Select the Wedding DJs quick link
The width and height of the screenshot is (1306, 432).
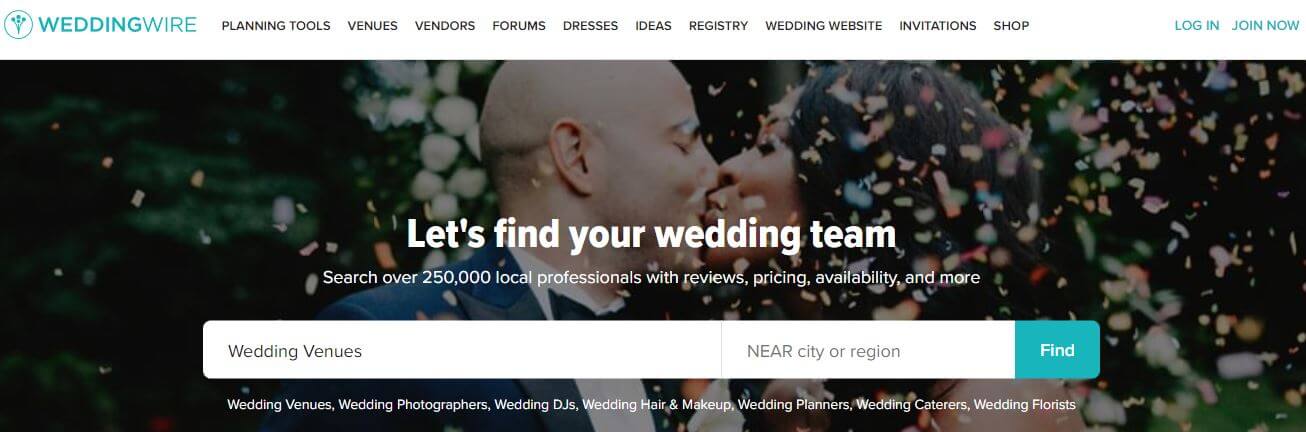(x=536, y=405)
